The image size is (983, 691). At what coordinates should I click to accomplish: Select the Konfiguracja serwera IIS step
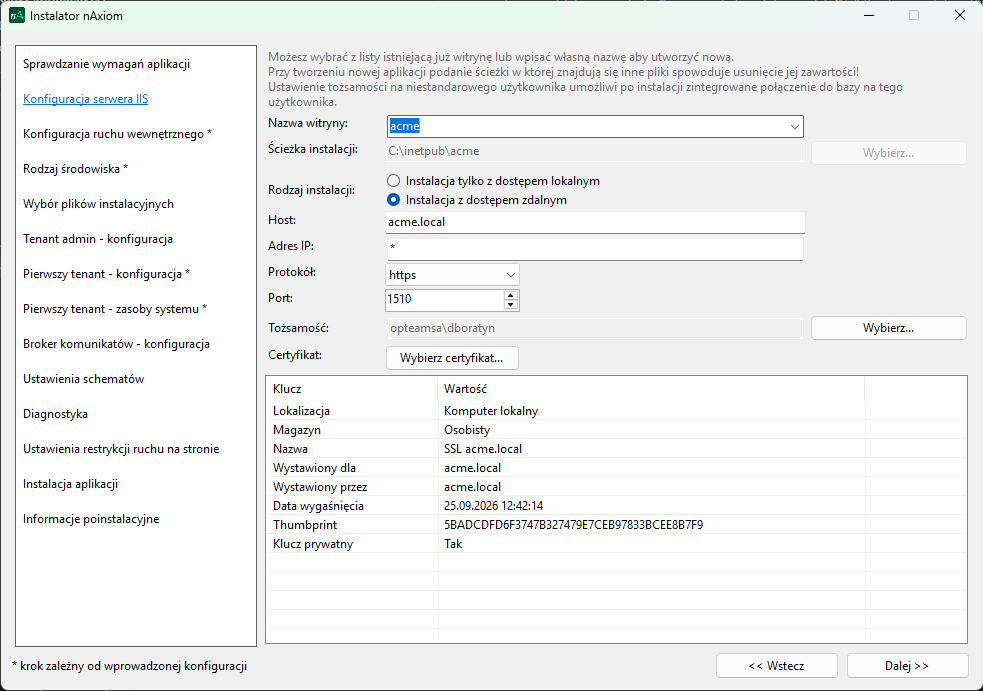click(84, 98)
